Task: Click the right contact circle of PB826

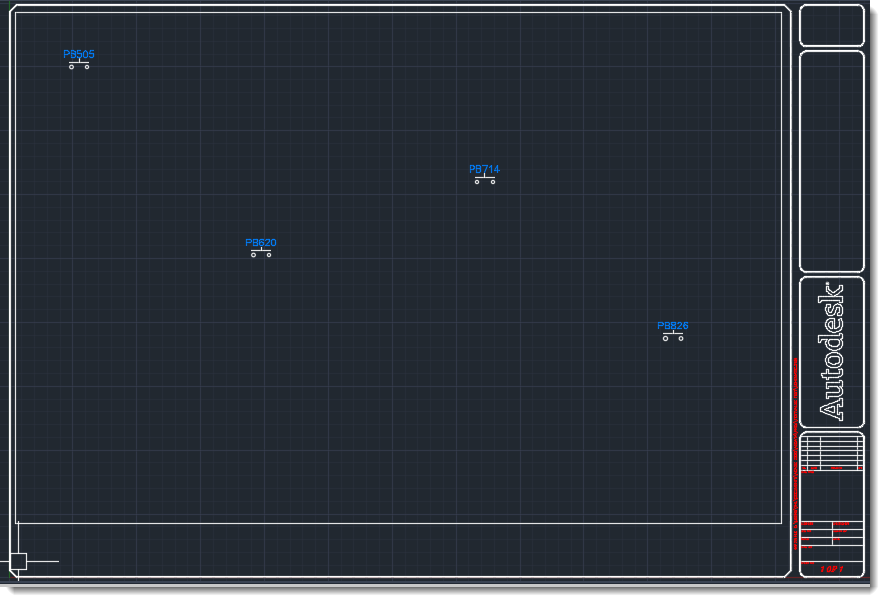Action: tap(679, 337)
